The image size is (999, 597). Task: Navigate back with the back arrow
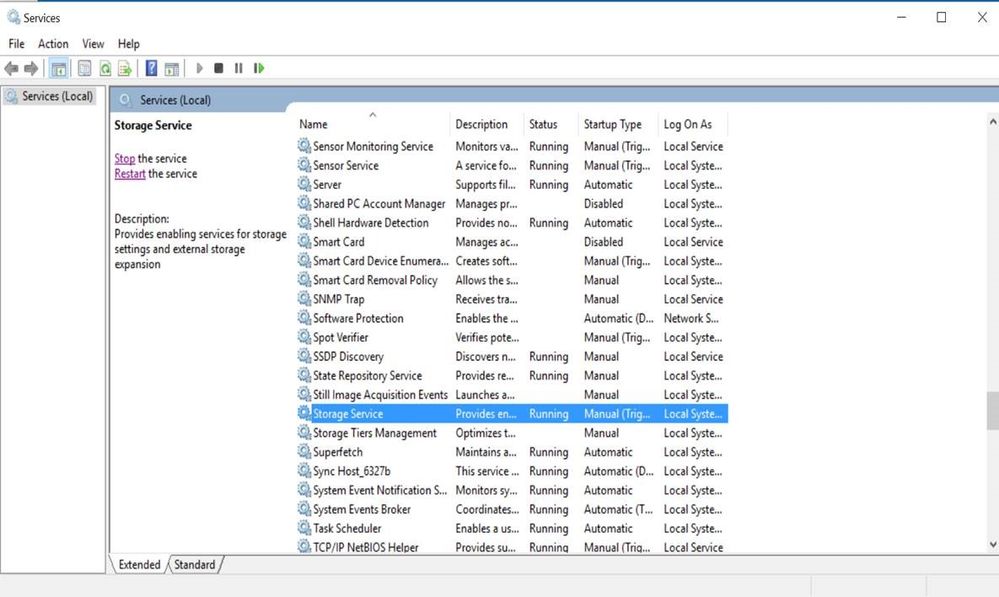click(12, 68)
